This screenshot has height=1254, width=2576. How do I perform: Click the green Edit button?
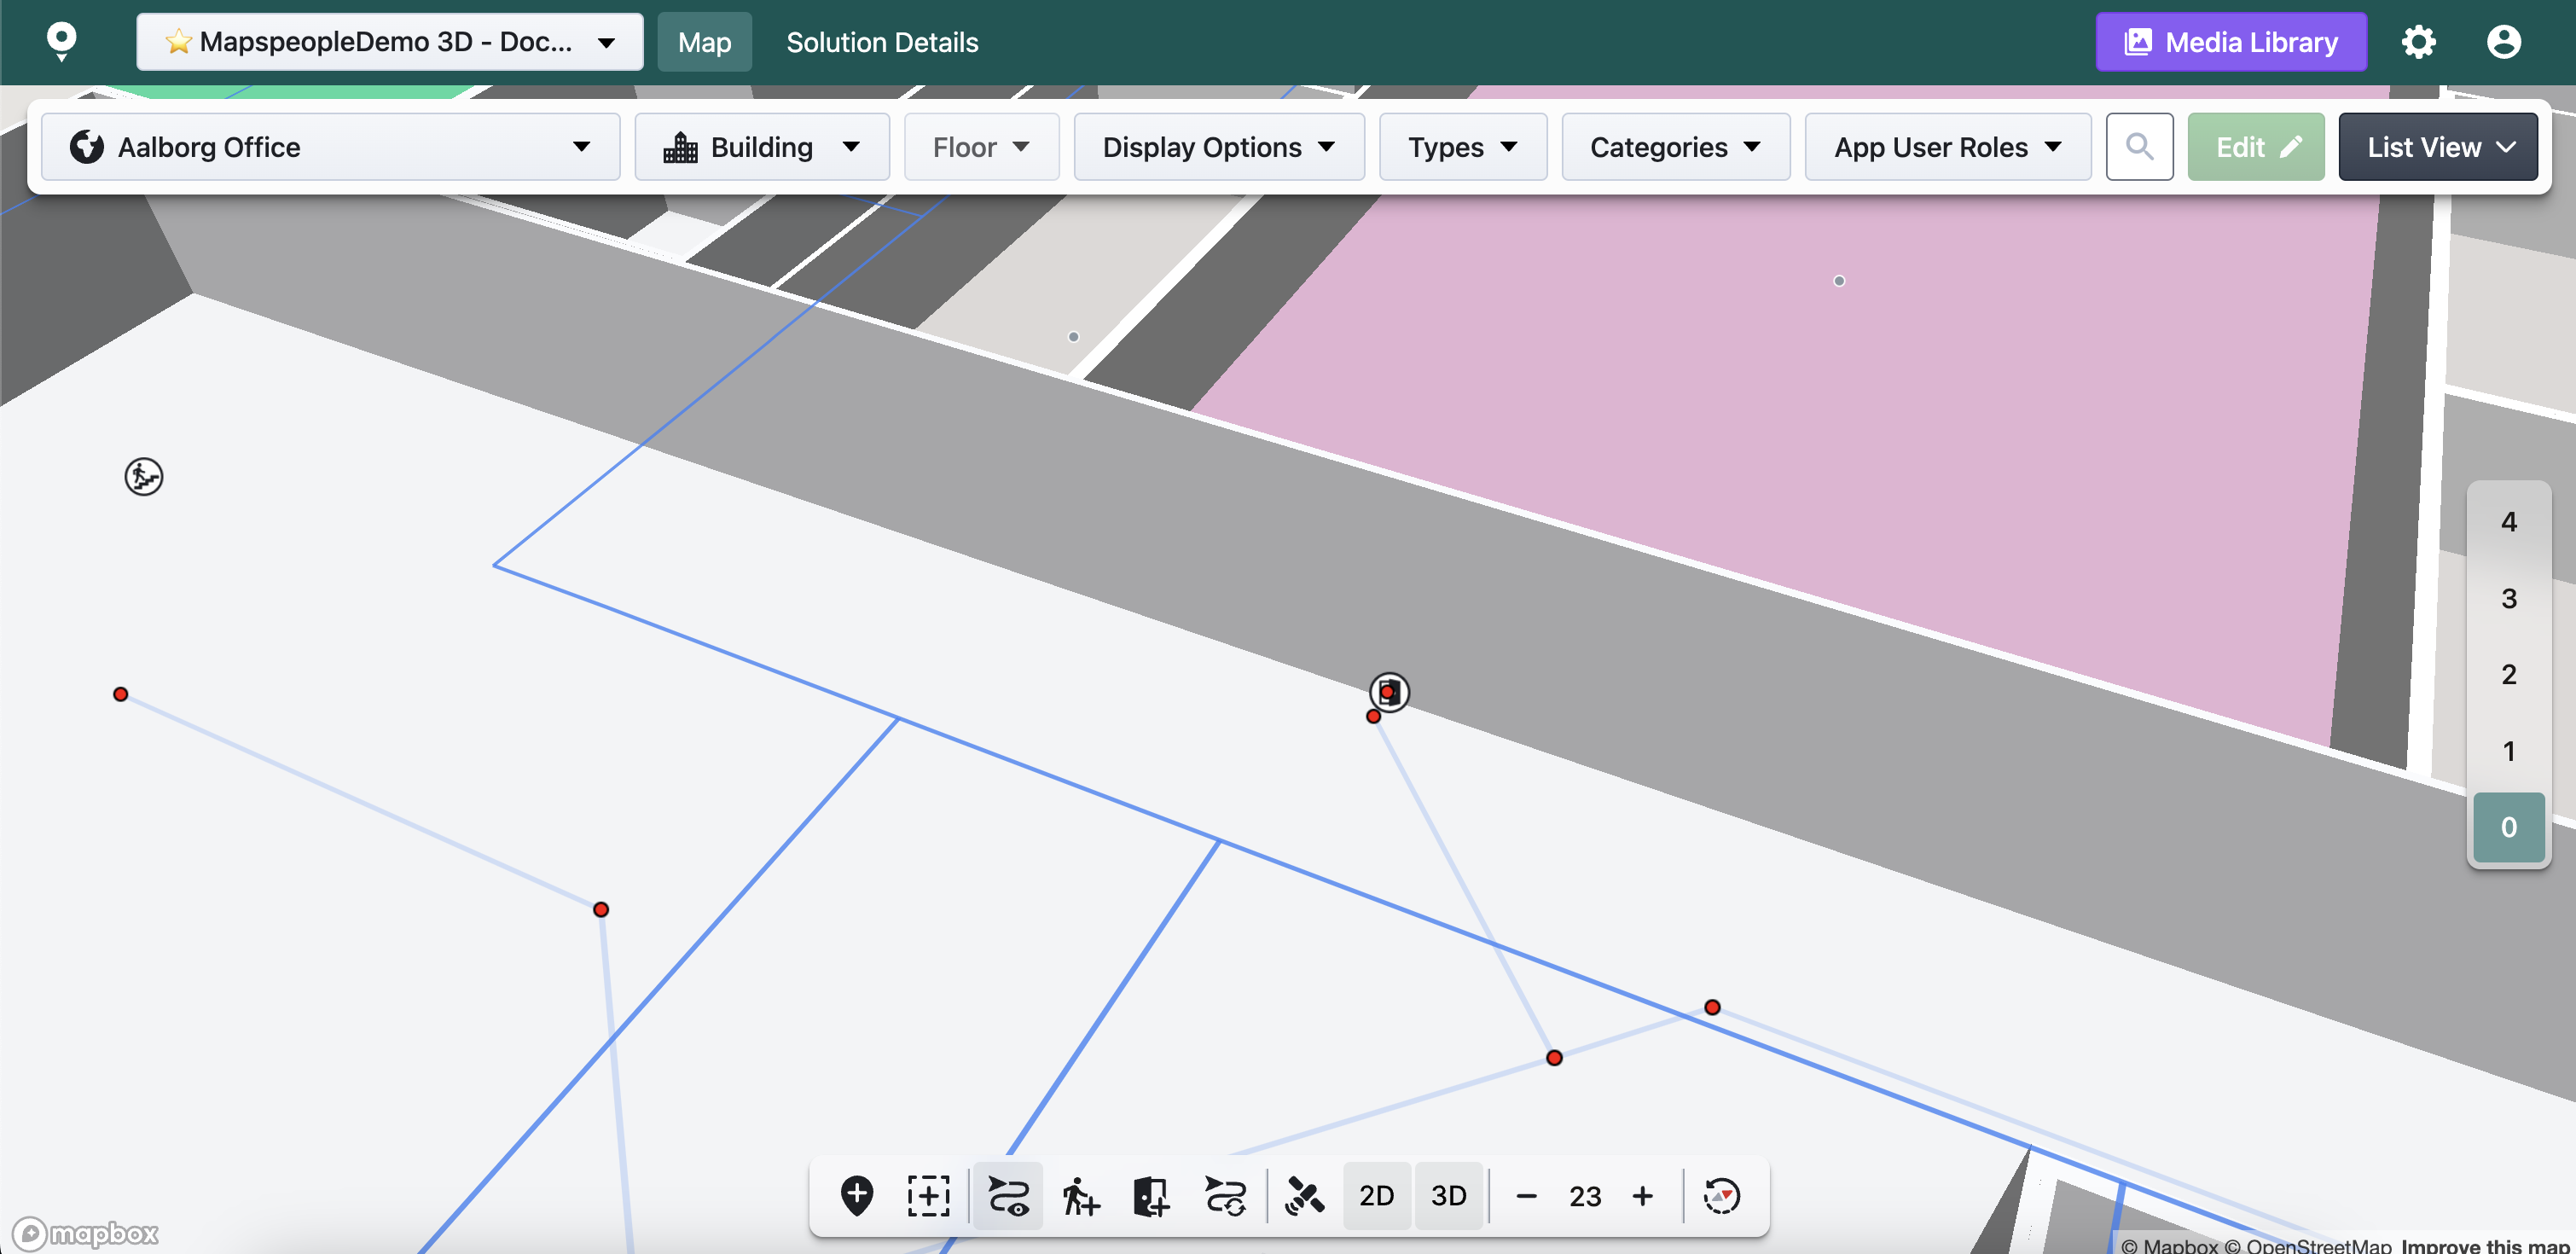2255,147
